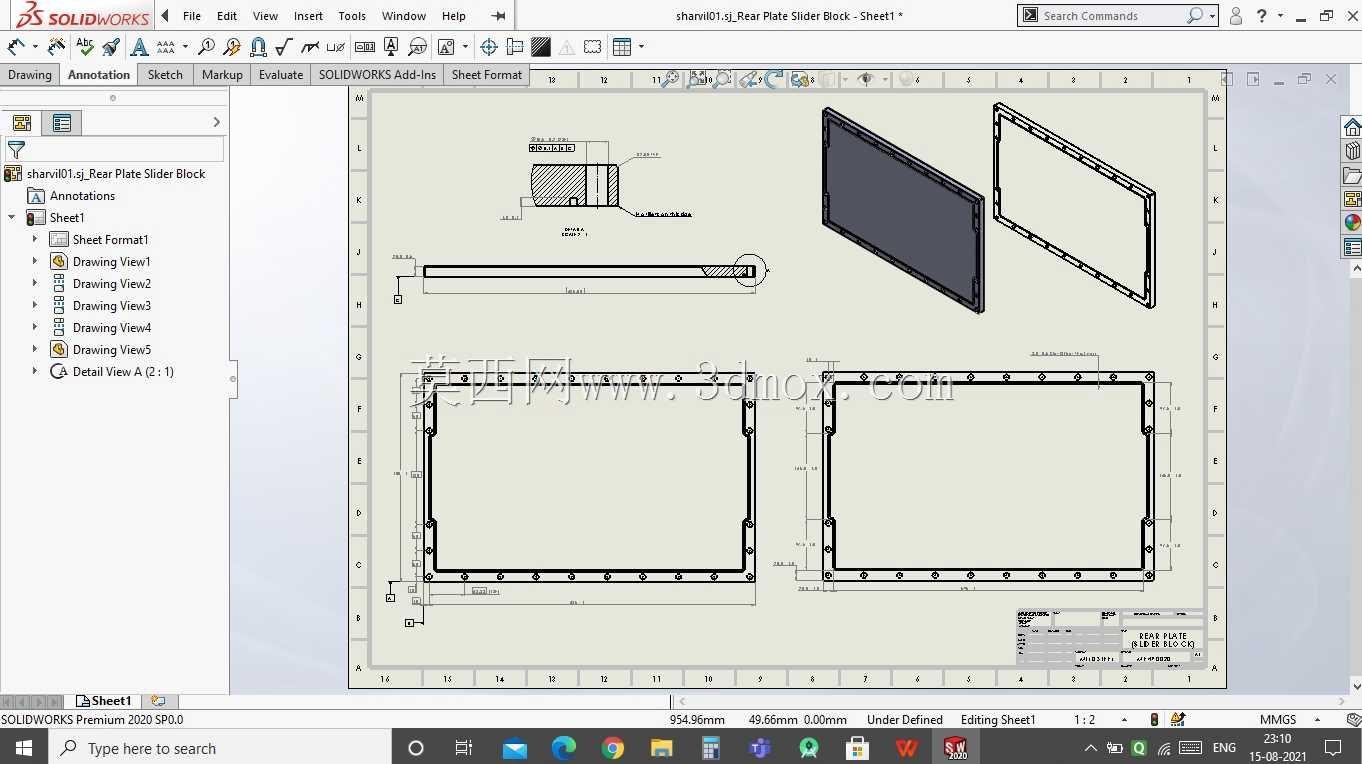Add a Hole Callout
1362x764 pixels.
pos(336,46)
